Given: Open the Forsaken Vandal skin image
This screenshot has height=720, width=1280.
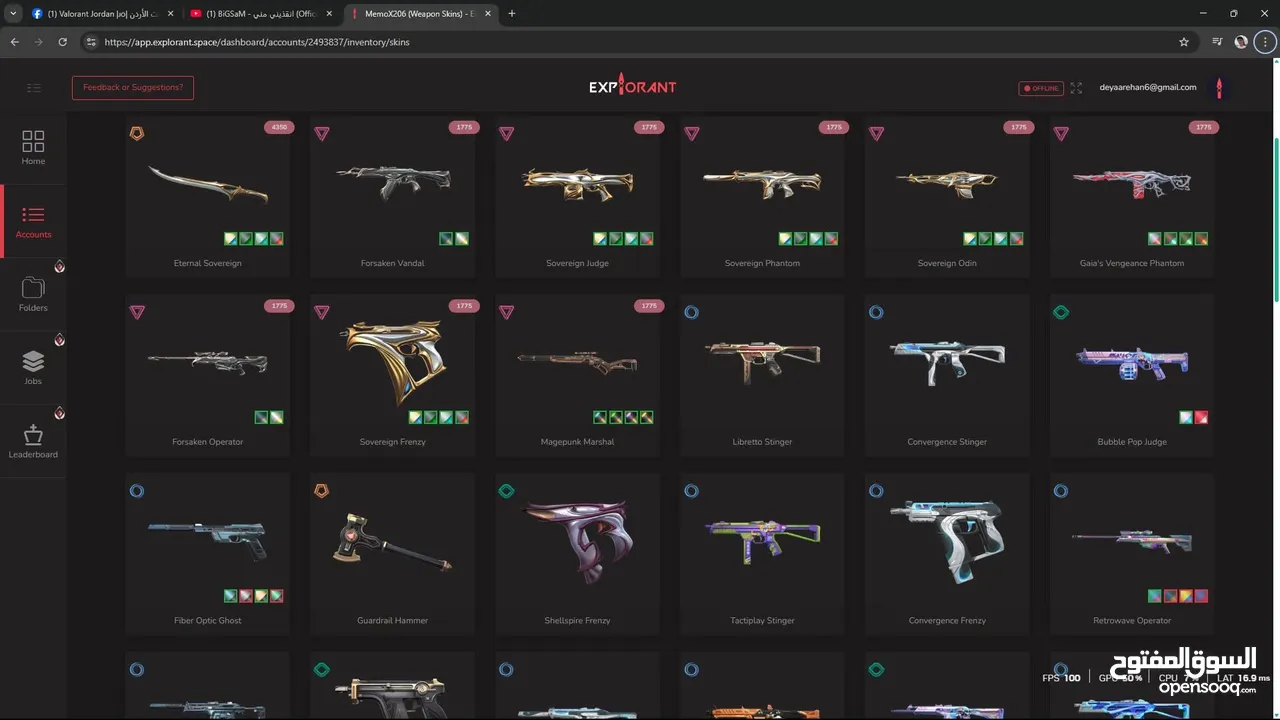Looking at the screenshot, I should coord(393,182).
